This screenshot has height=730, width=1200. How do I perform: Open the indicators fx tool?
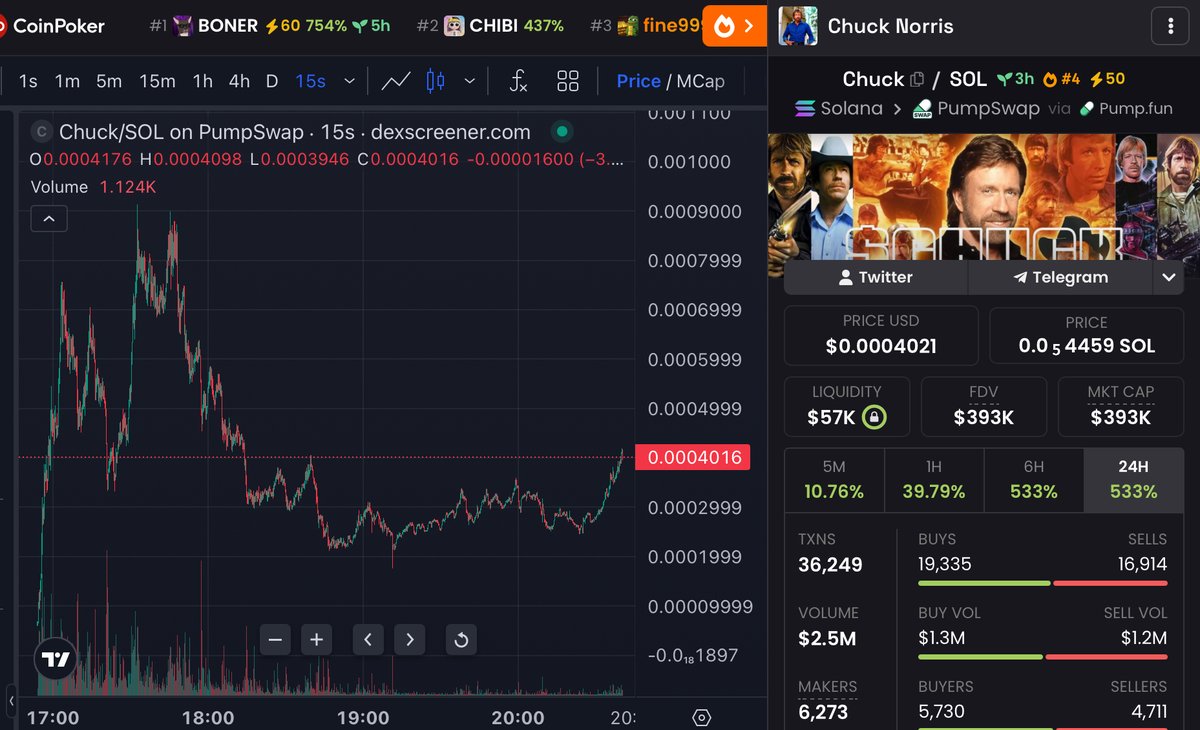[518, 81]
